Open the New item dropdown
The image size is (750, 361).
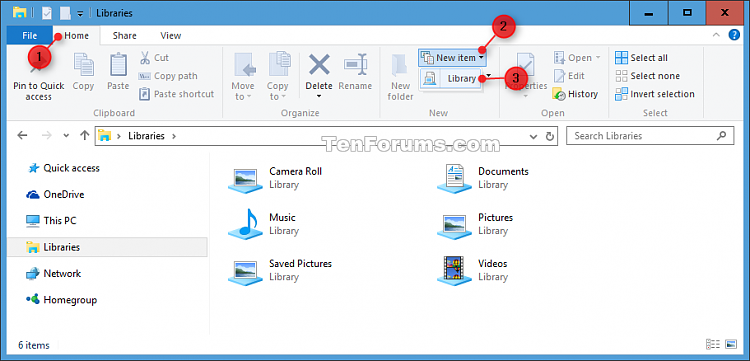(453, 58)
